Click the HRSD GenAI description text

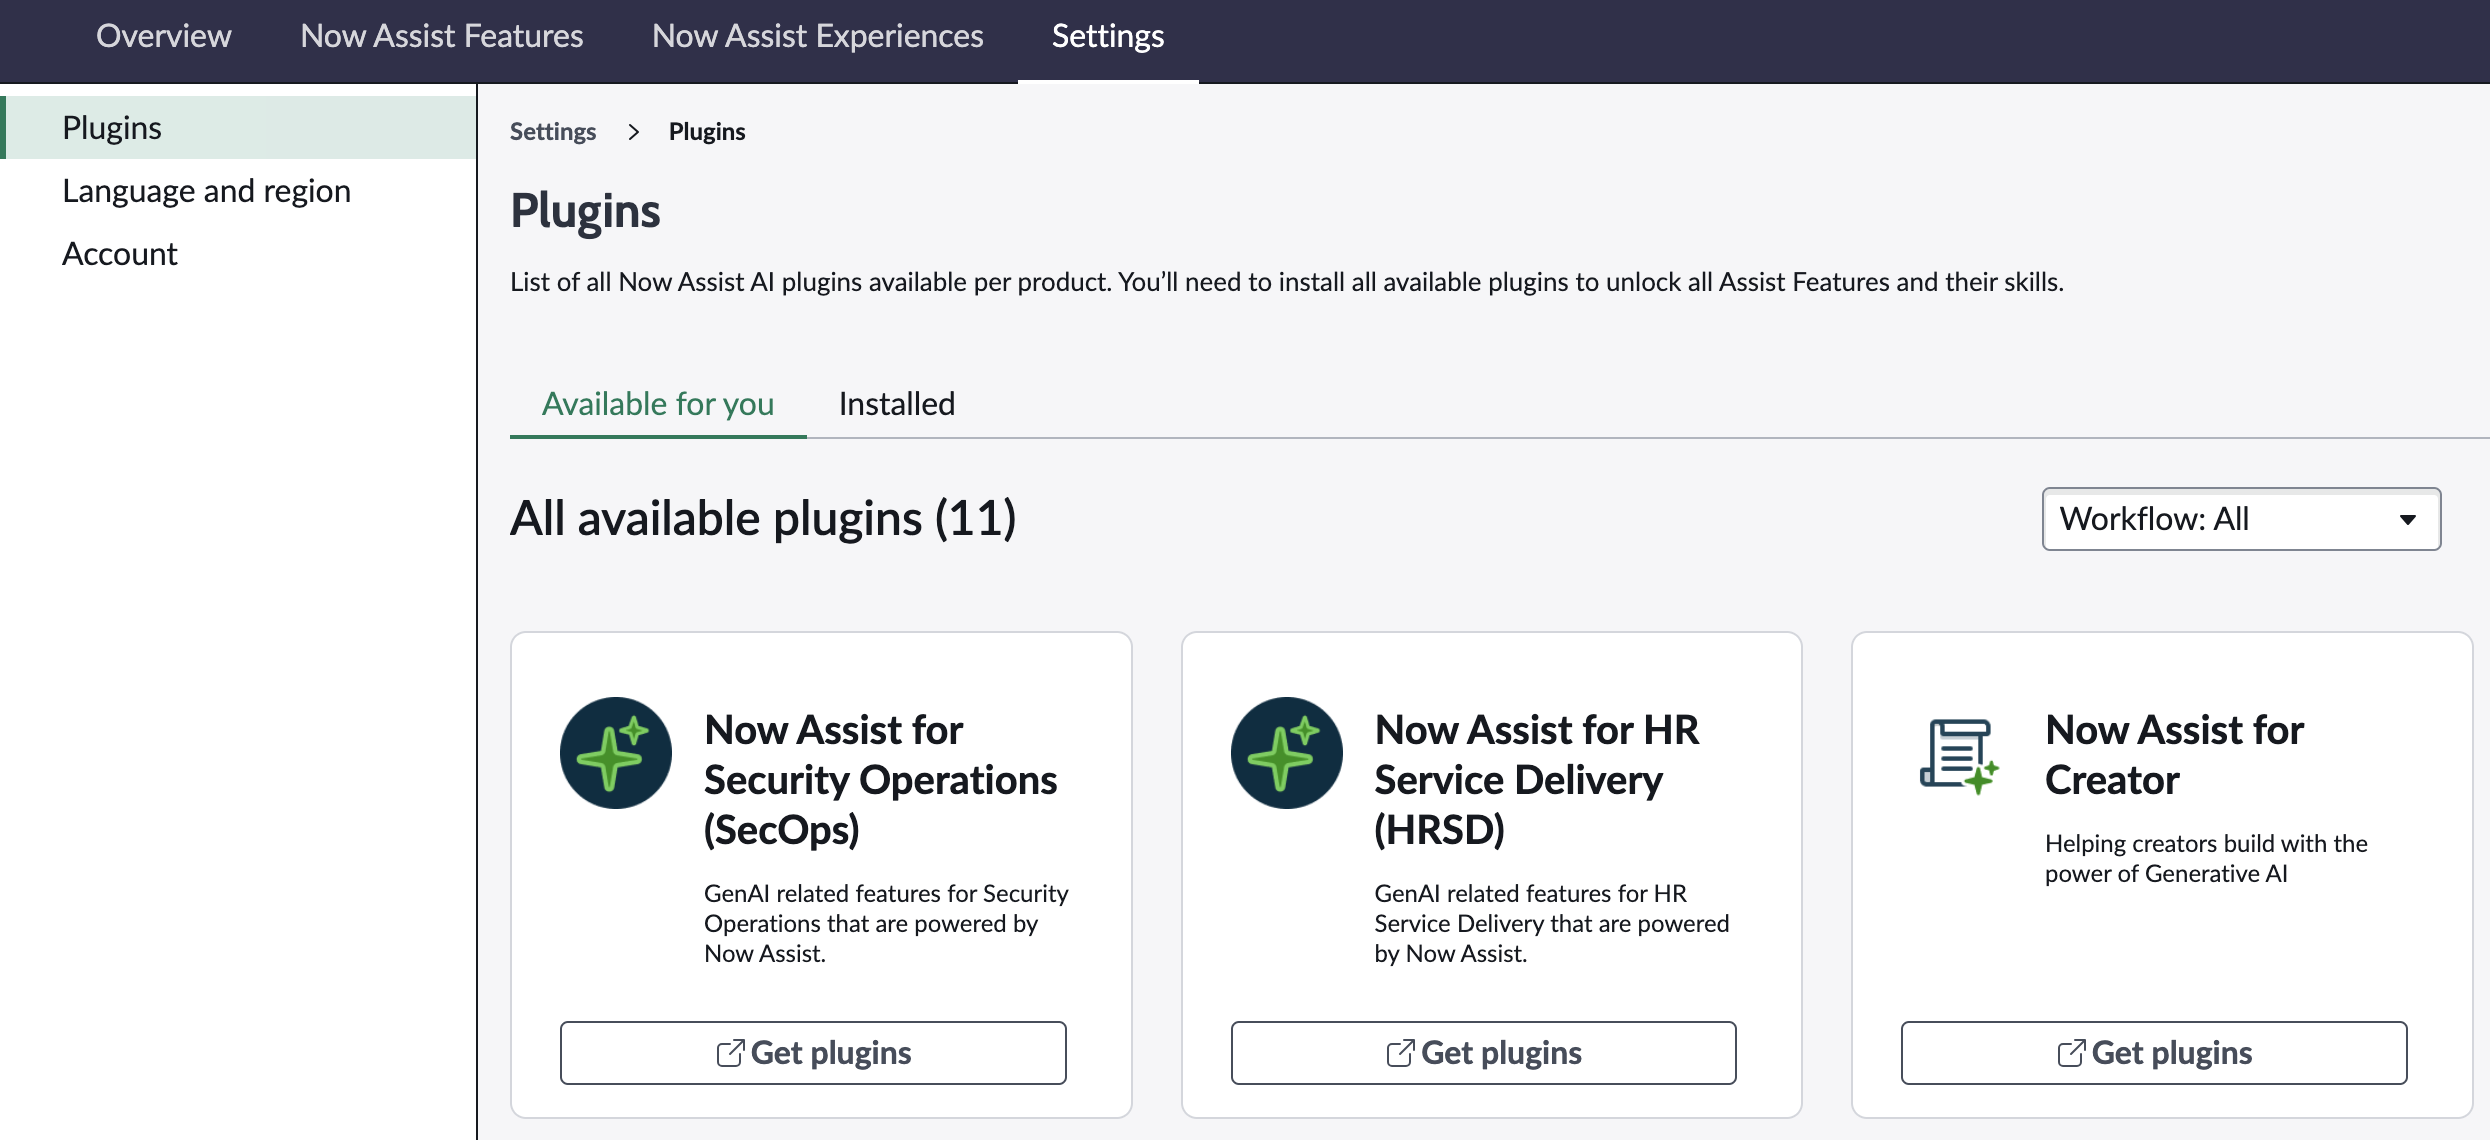point(1551,923)
